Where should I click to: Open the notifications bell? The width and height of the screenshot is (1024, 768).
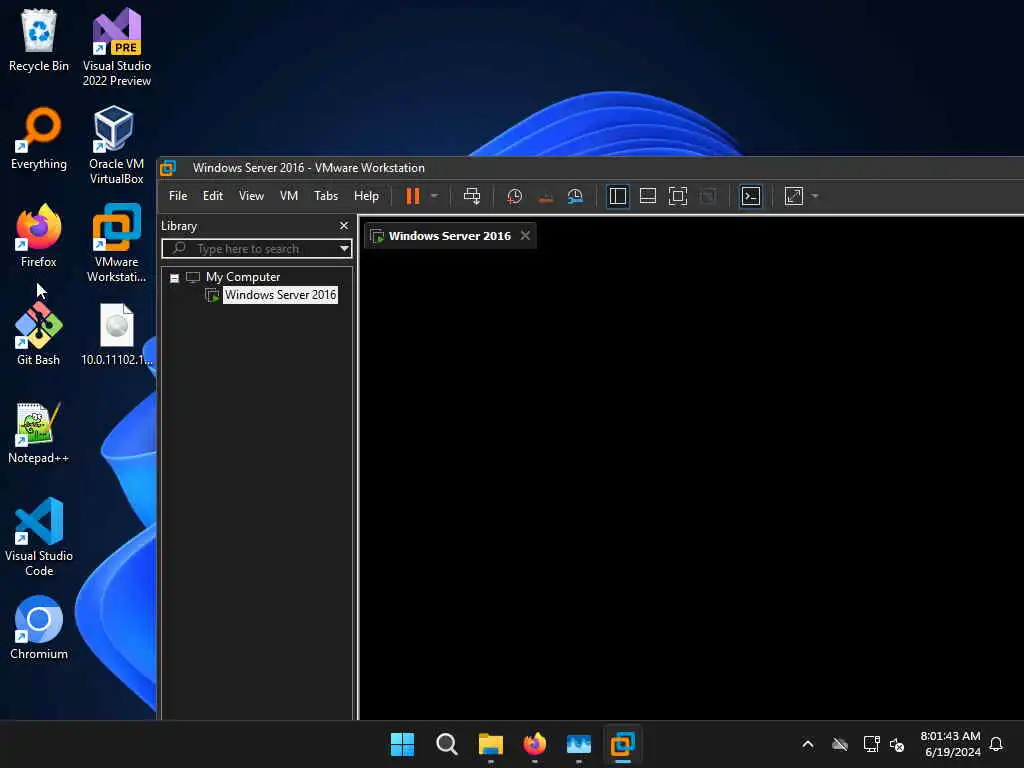pos(996,744)
